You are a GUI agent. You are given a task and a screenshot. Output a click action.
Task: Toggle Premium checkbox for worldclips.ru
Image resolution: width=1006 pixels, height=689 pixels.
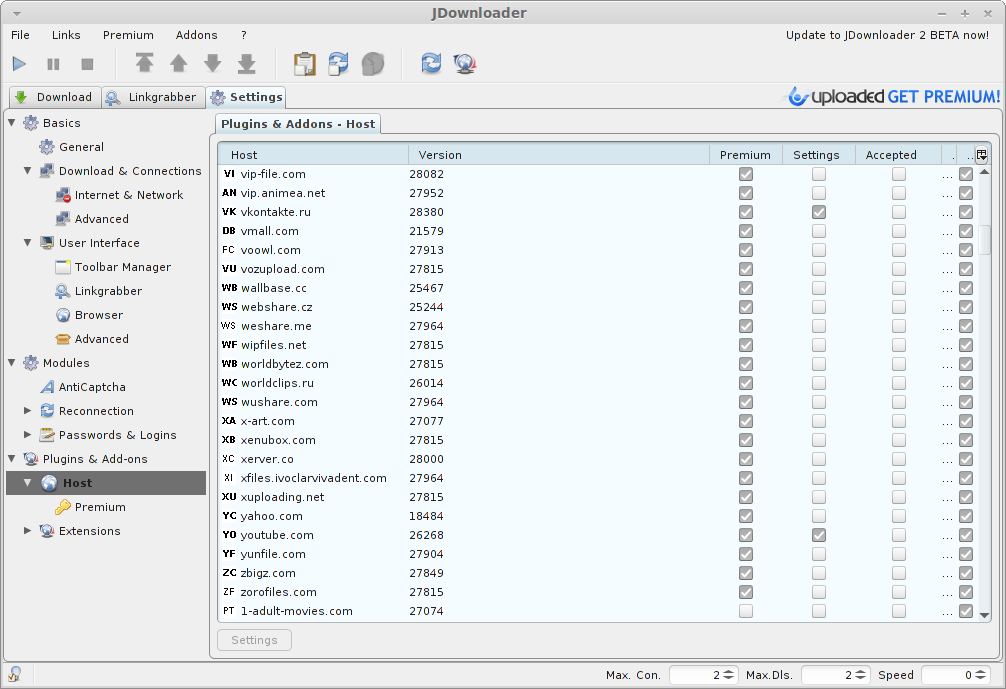746,383
